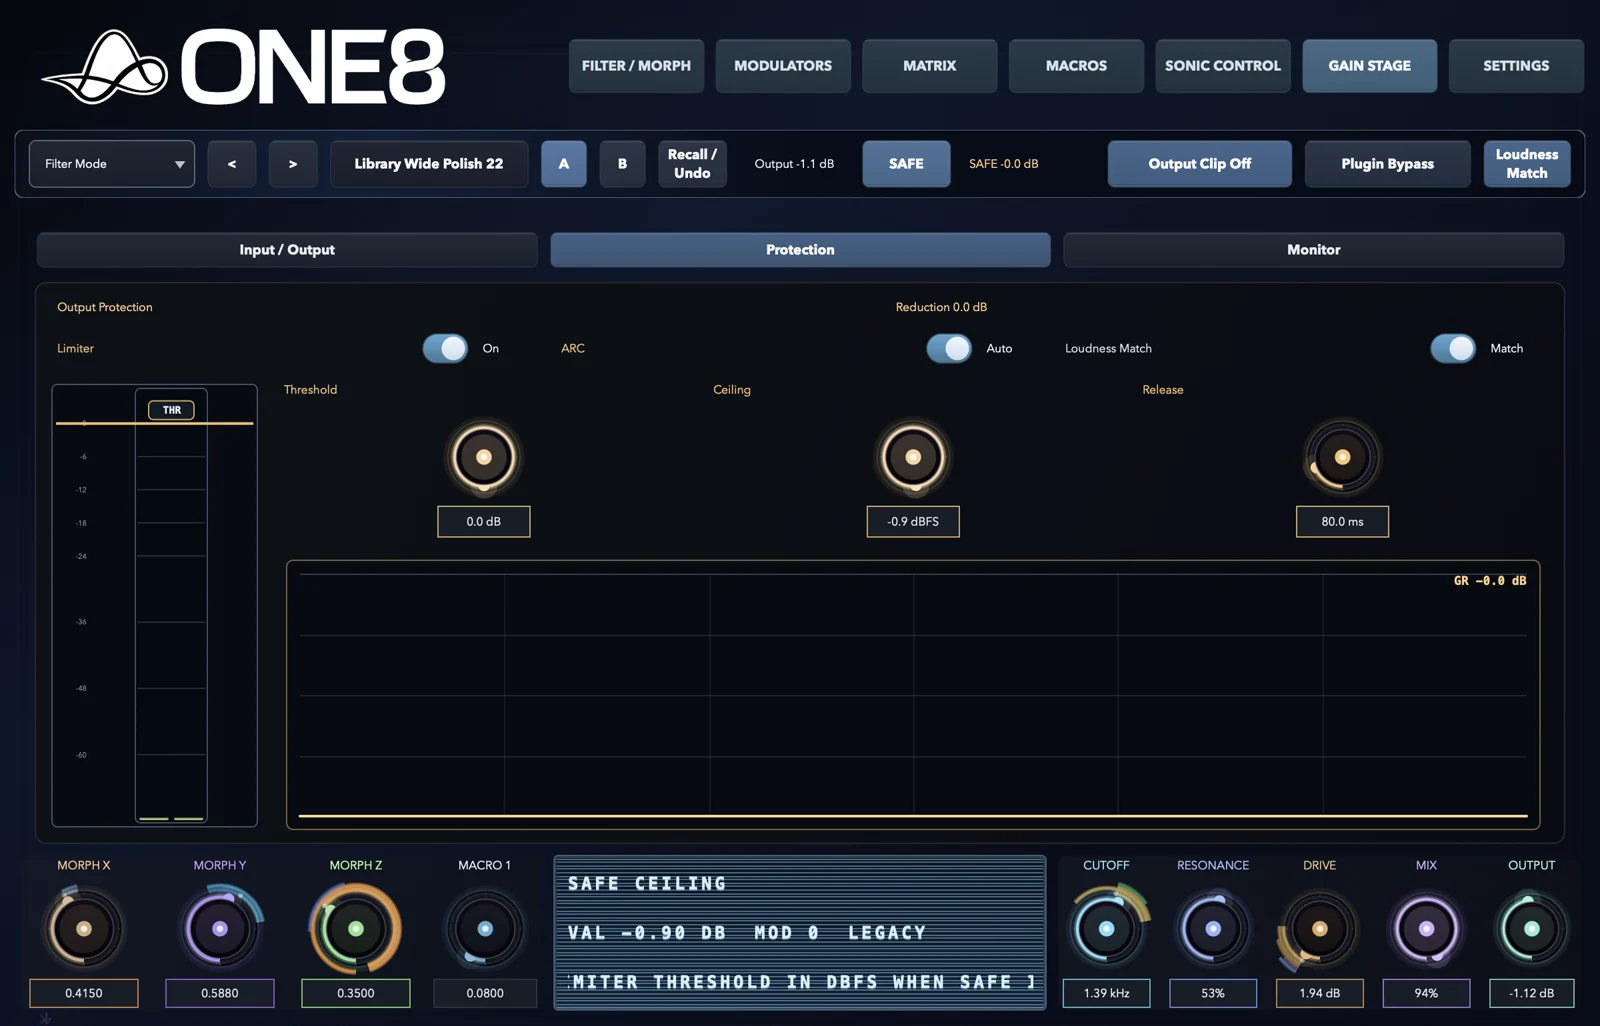Click the SAFE -0.0 dB readout
The width and height of the screenshot is (1600, 1026).
tap(1003, 164)
